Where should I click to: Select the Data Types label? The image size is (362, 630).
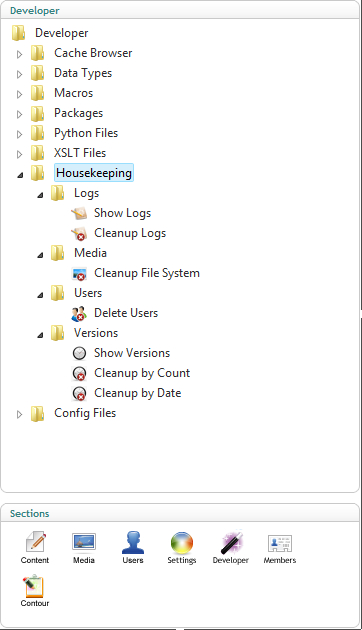83,73
